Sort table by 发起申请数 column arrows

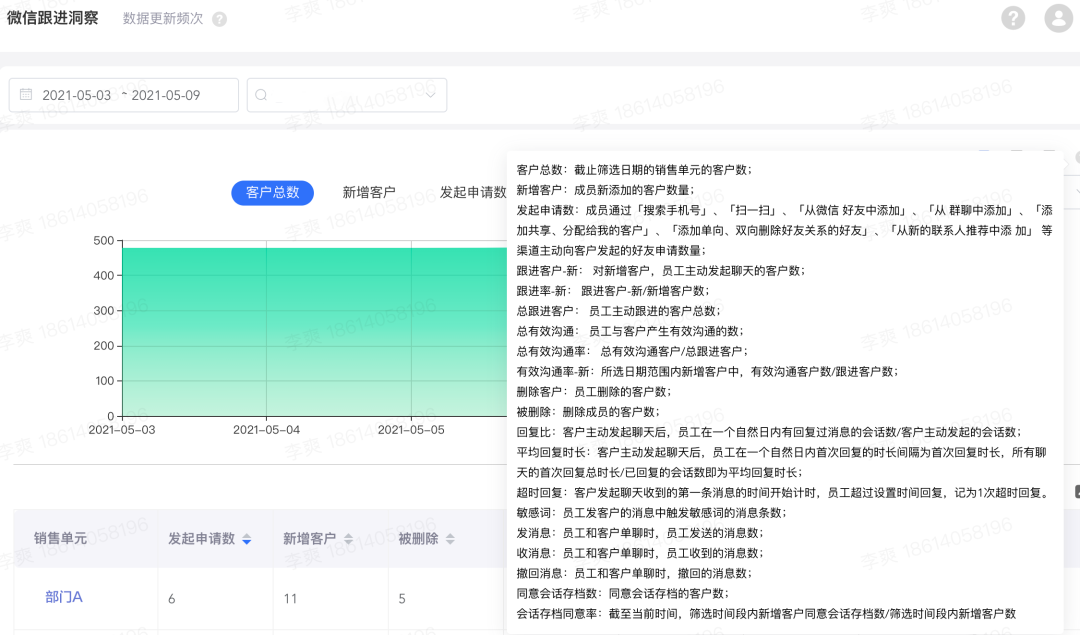coord(247,539)
